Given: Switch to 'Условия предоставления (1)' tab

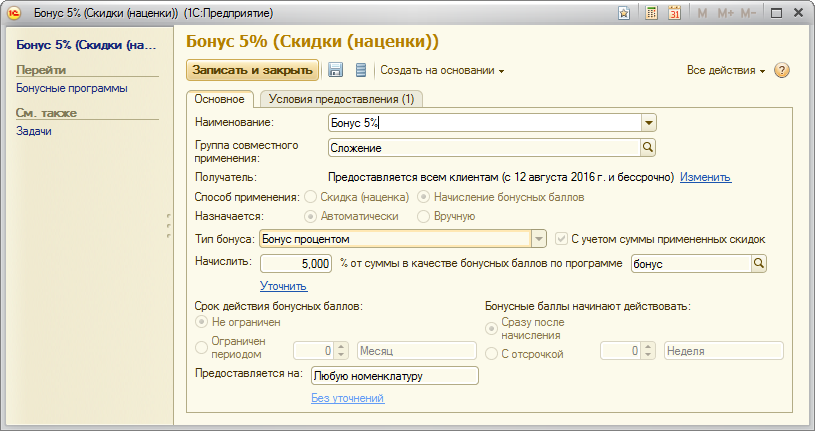Looking at the screenshot, I should coord(341,99).
